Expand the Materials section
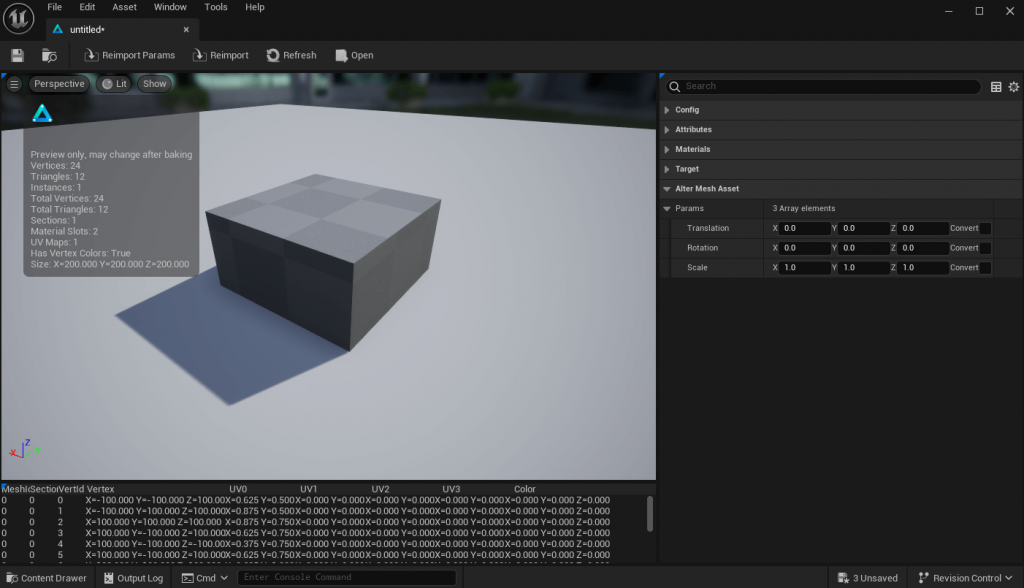The height and width of the screenshot is (588, 1024). (x=691, y=149)
